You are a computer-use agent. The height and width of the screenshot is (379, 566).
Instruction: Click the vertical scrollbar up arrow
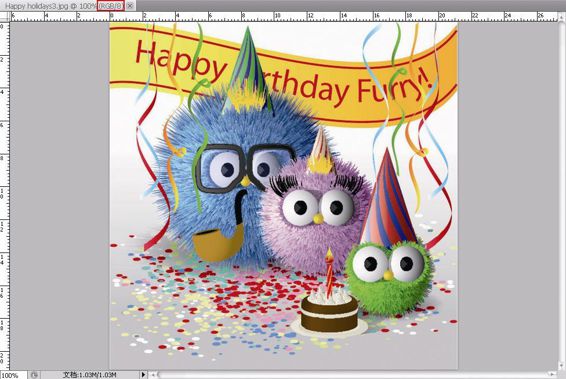point(562,17)
